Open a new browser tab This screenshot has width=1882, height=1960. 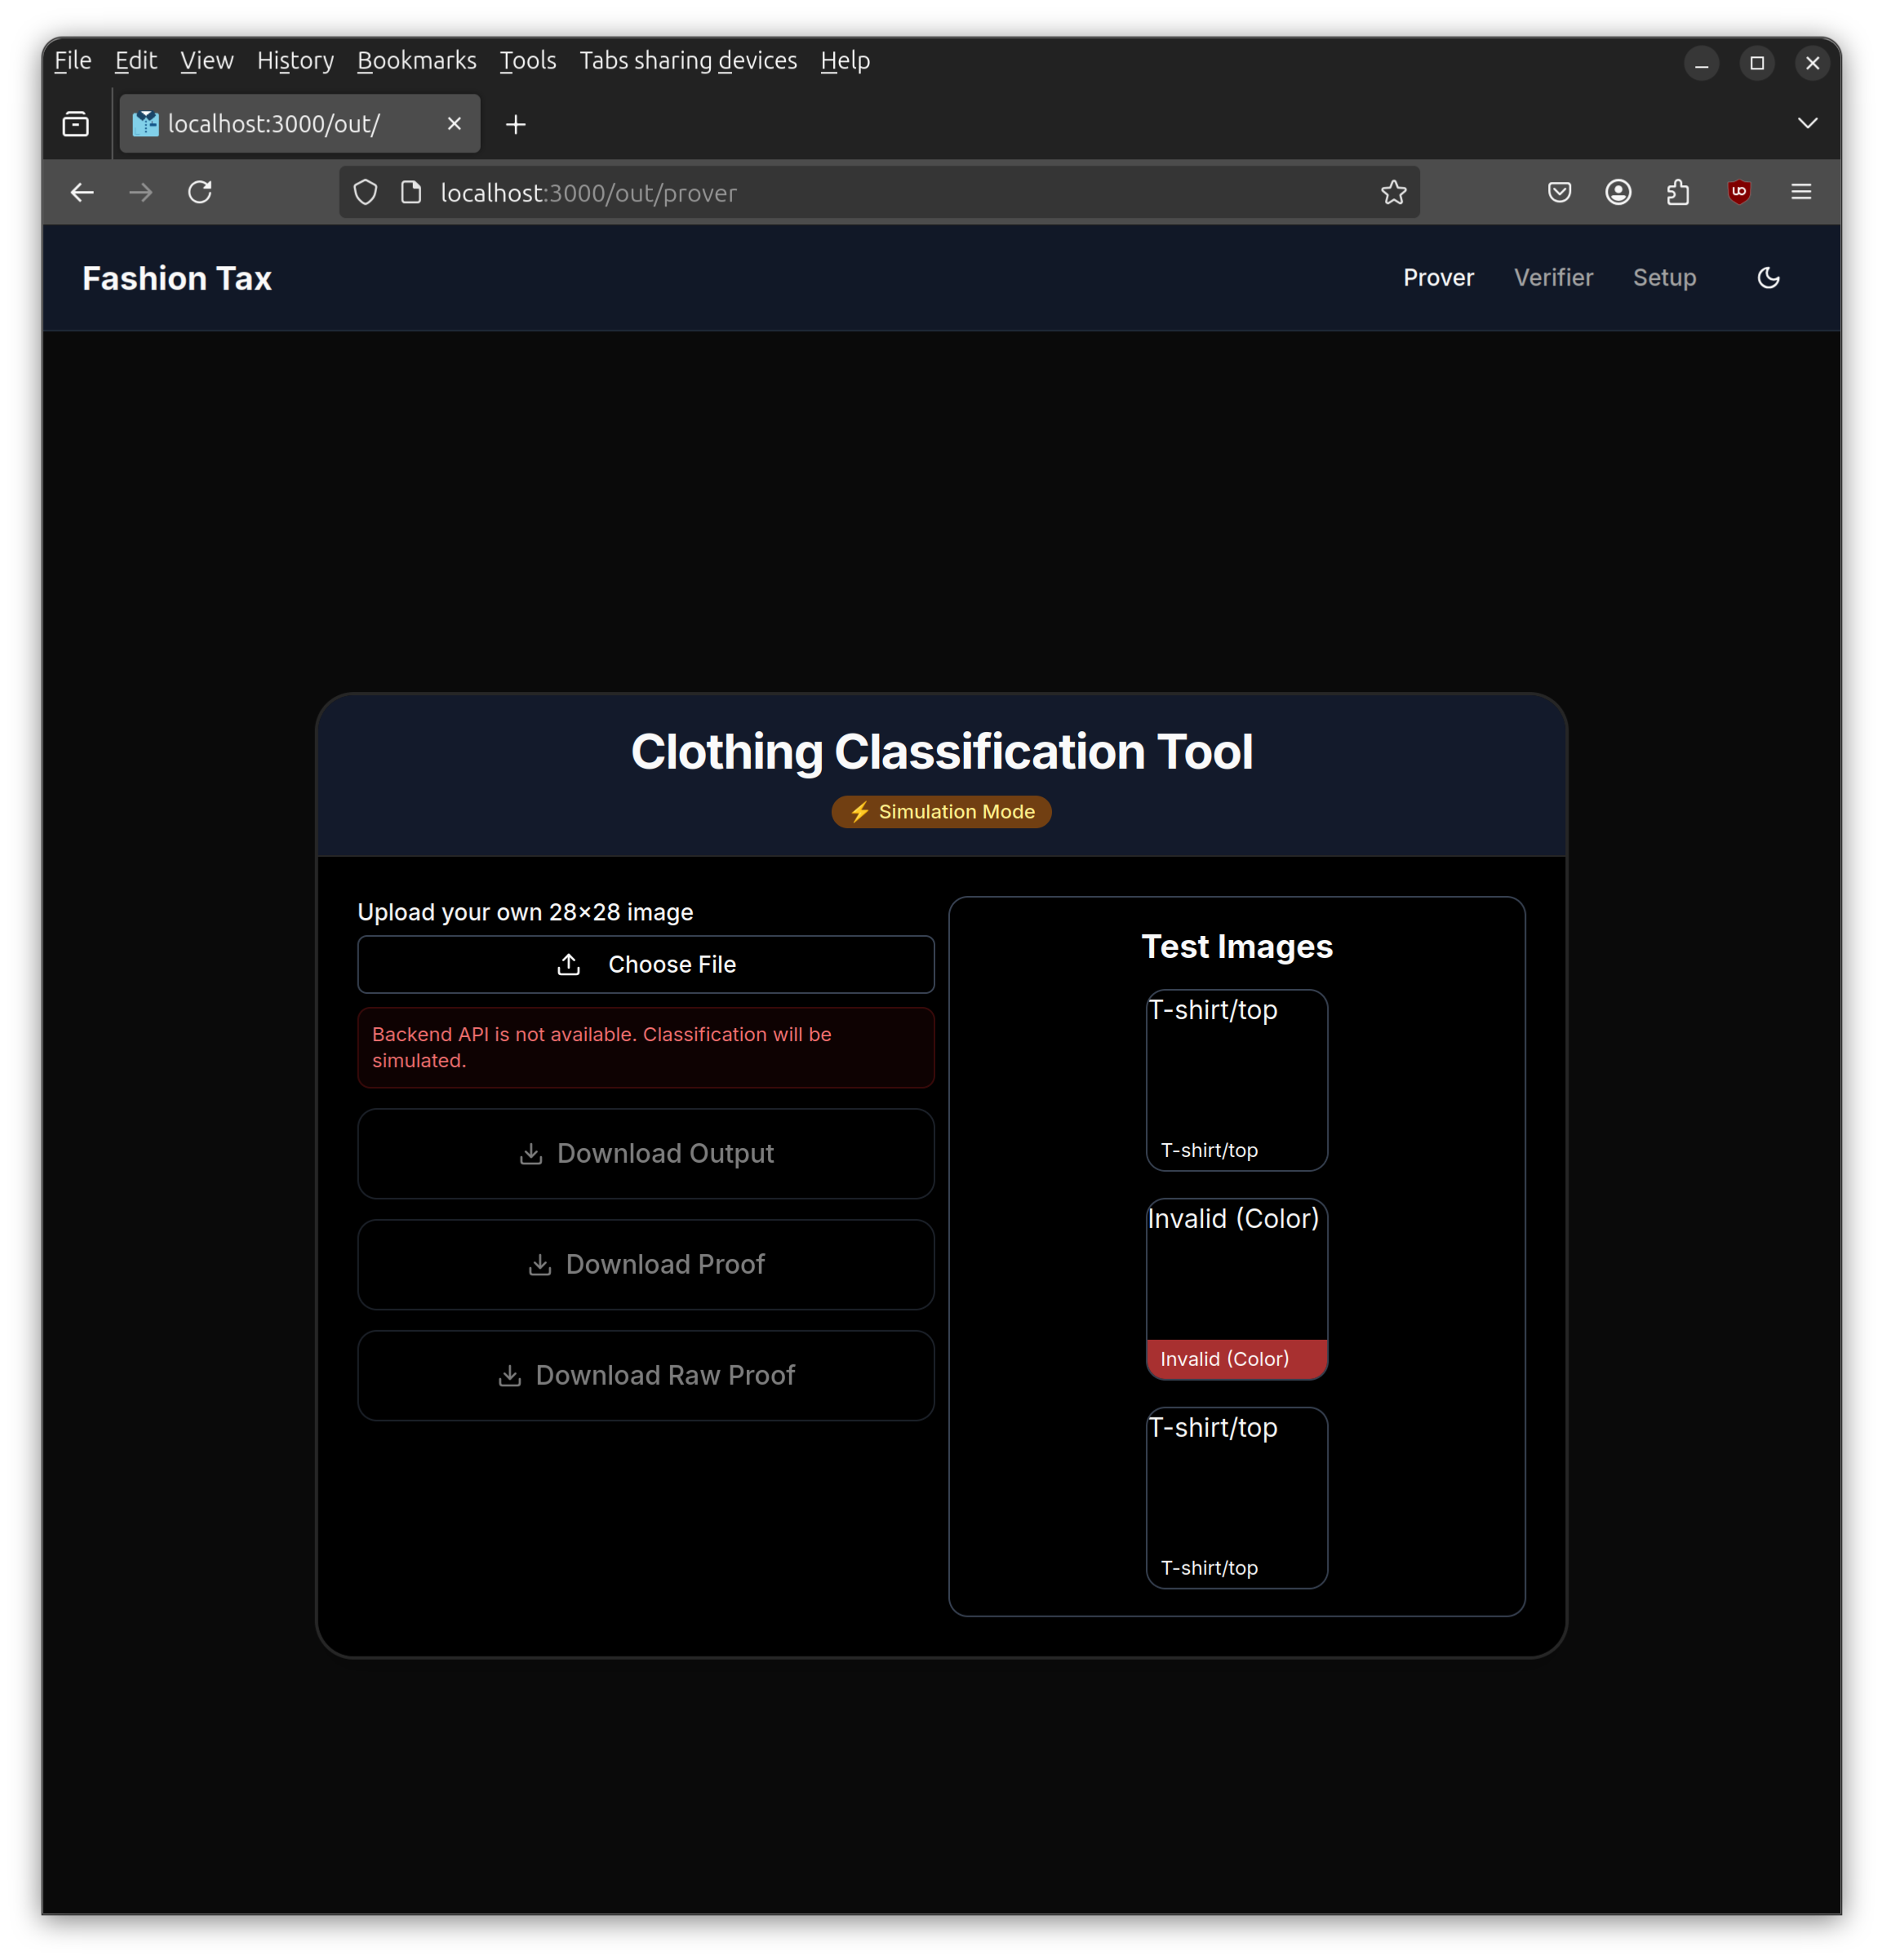coord(516,124)
